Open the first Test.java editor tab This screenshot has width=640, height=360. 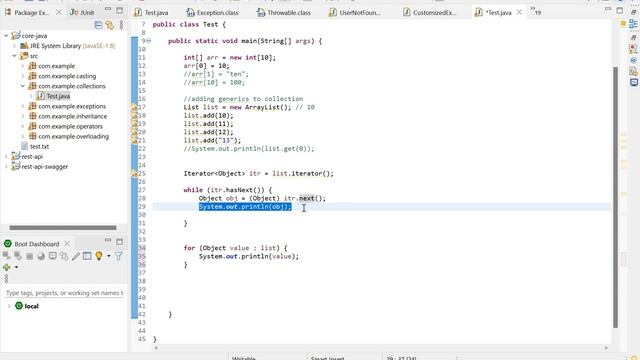tap(151, 13)
